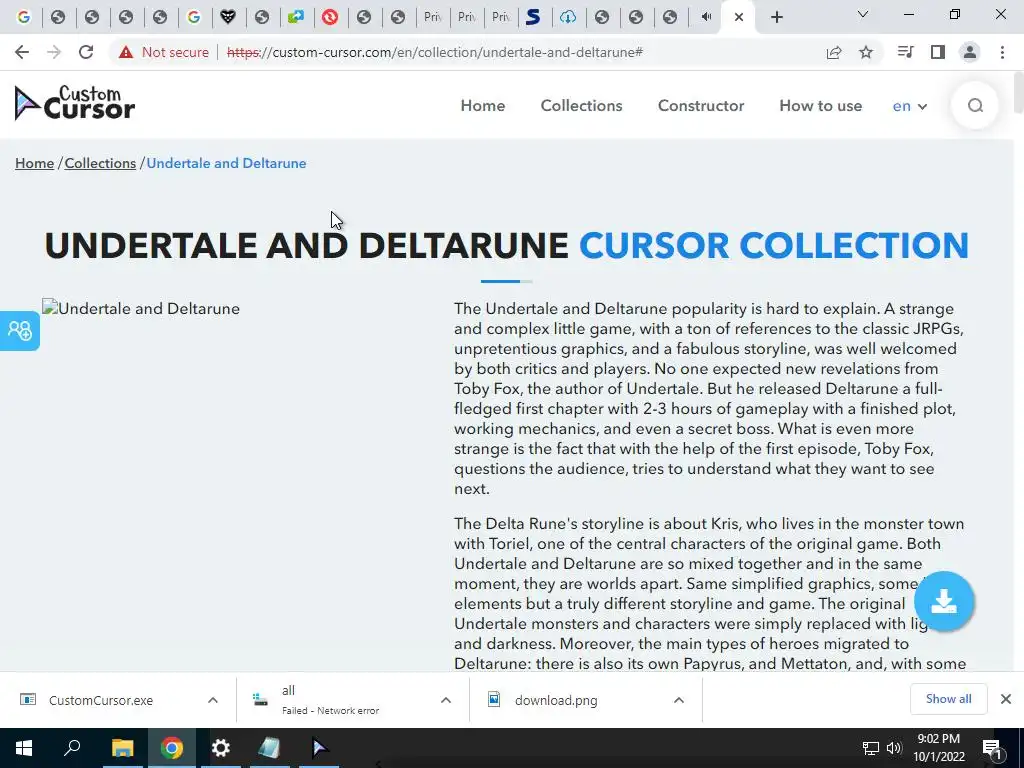
Task: Switch to the green arrows icon tab
Action: [296, 17]
